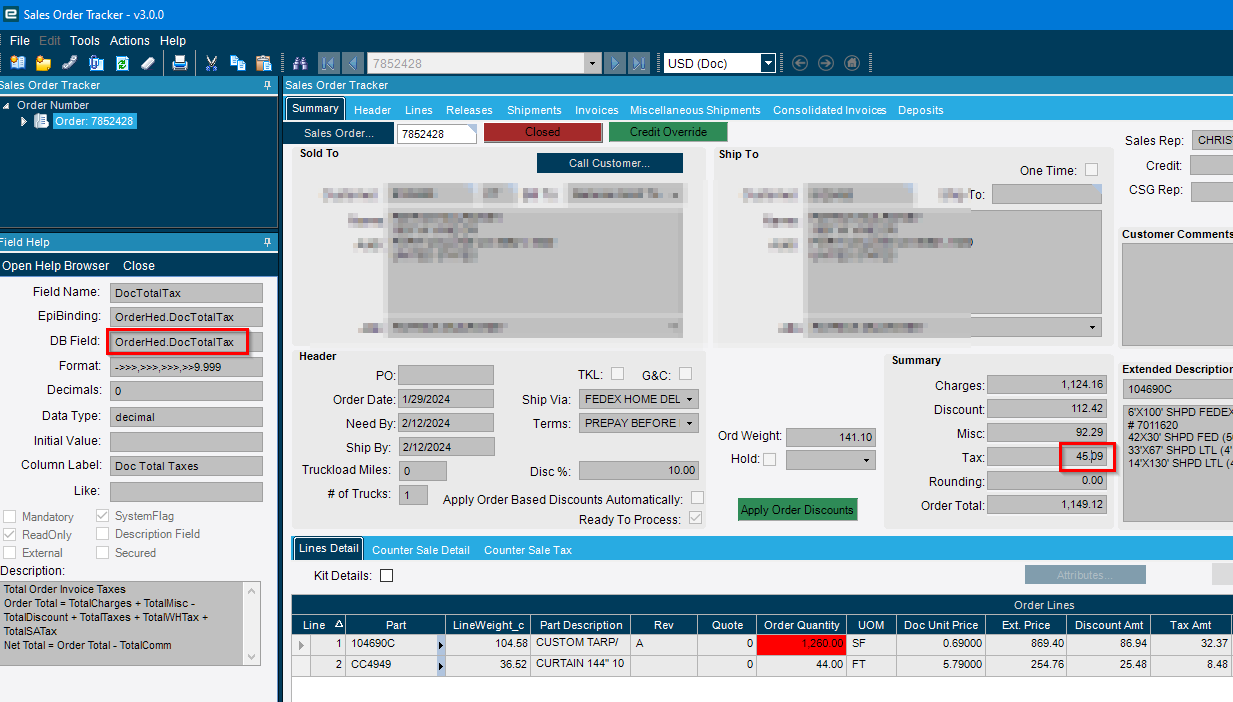This screenshot has width=1233, height=702.
Task: Click the Paste clipboard icon
Action: point(264,63)
